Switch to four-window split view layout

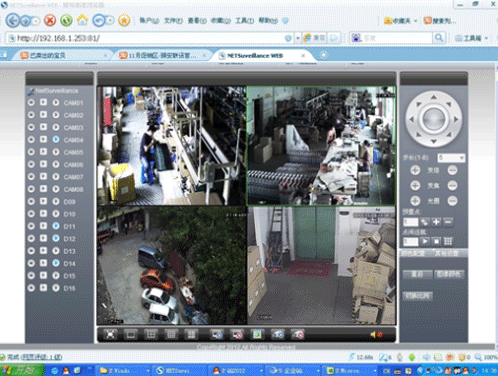pyautogui.click(x=151, y=334)
